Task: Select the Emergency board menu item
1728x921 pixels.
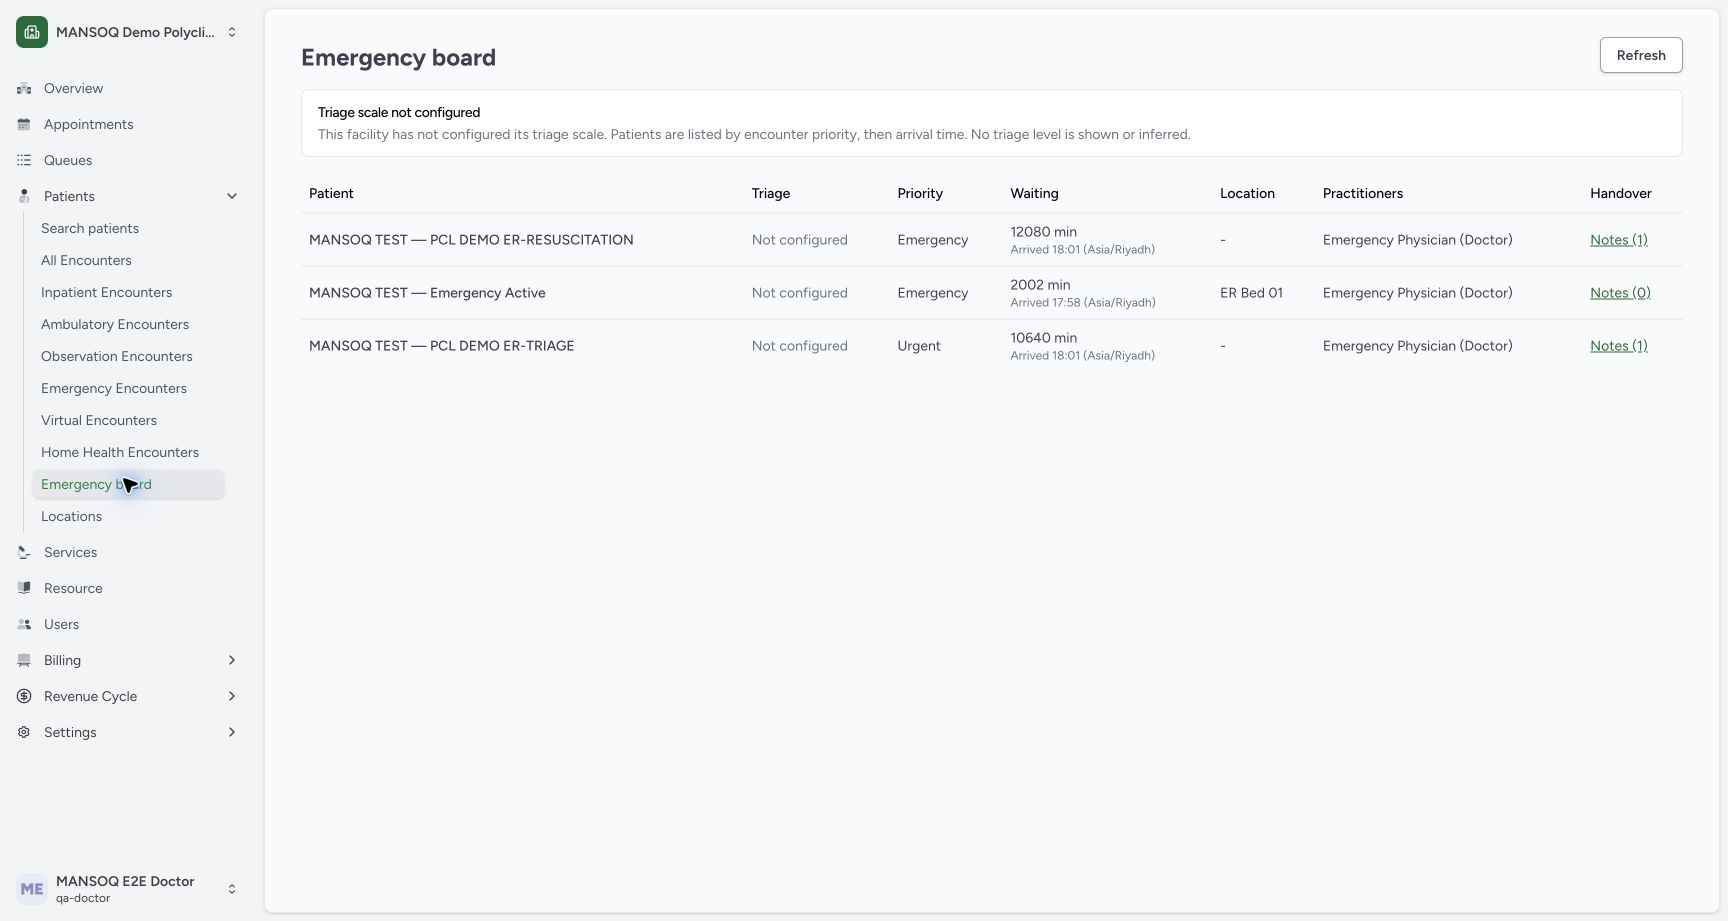Action: [x=128, y=484]
